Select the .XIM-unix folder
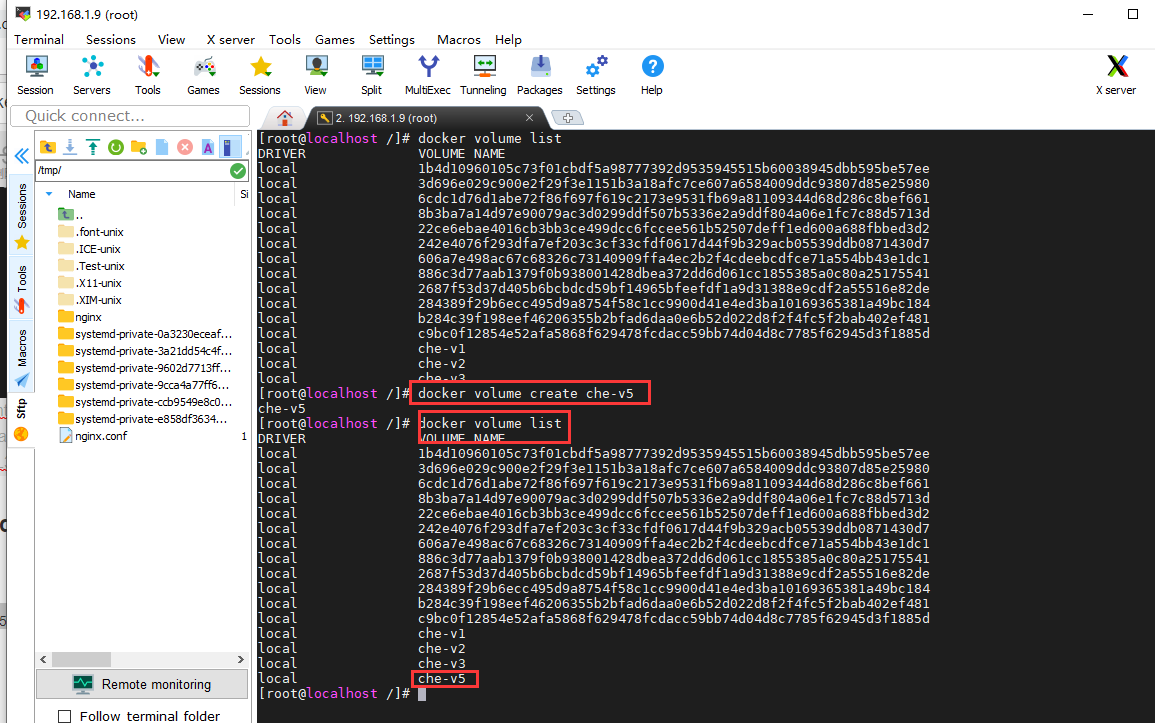The width and height of the screenshot is (1155, 723). pos(90,300)
